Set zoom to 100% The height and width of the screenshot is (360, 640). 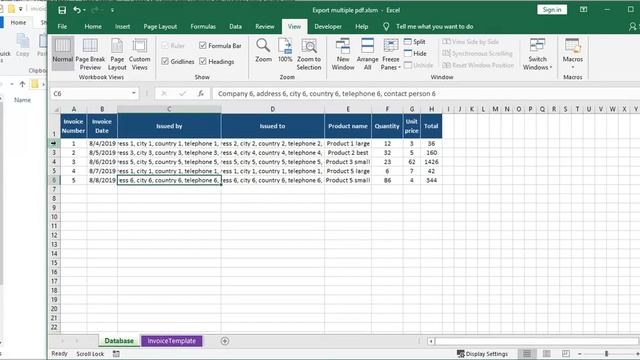coord(285,50)
